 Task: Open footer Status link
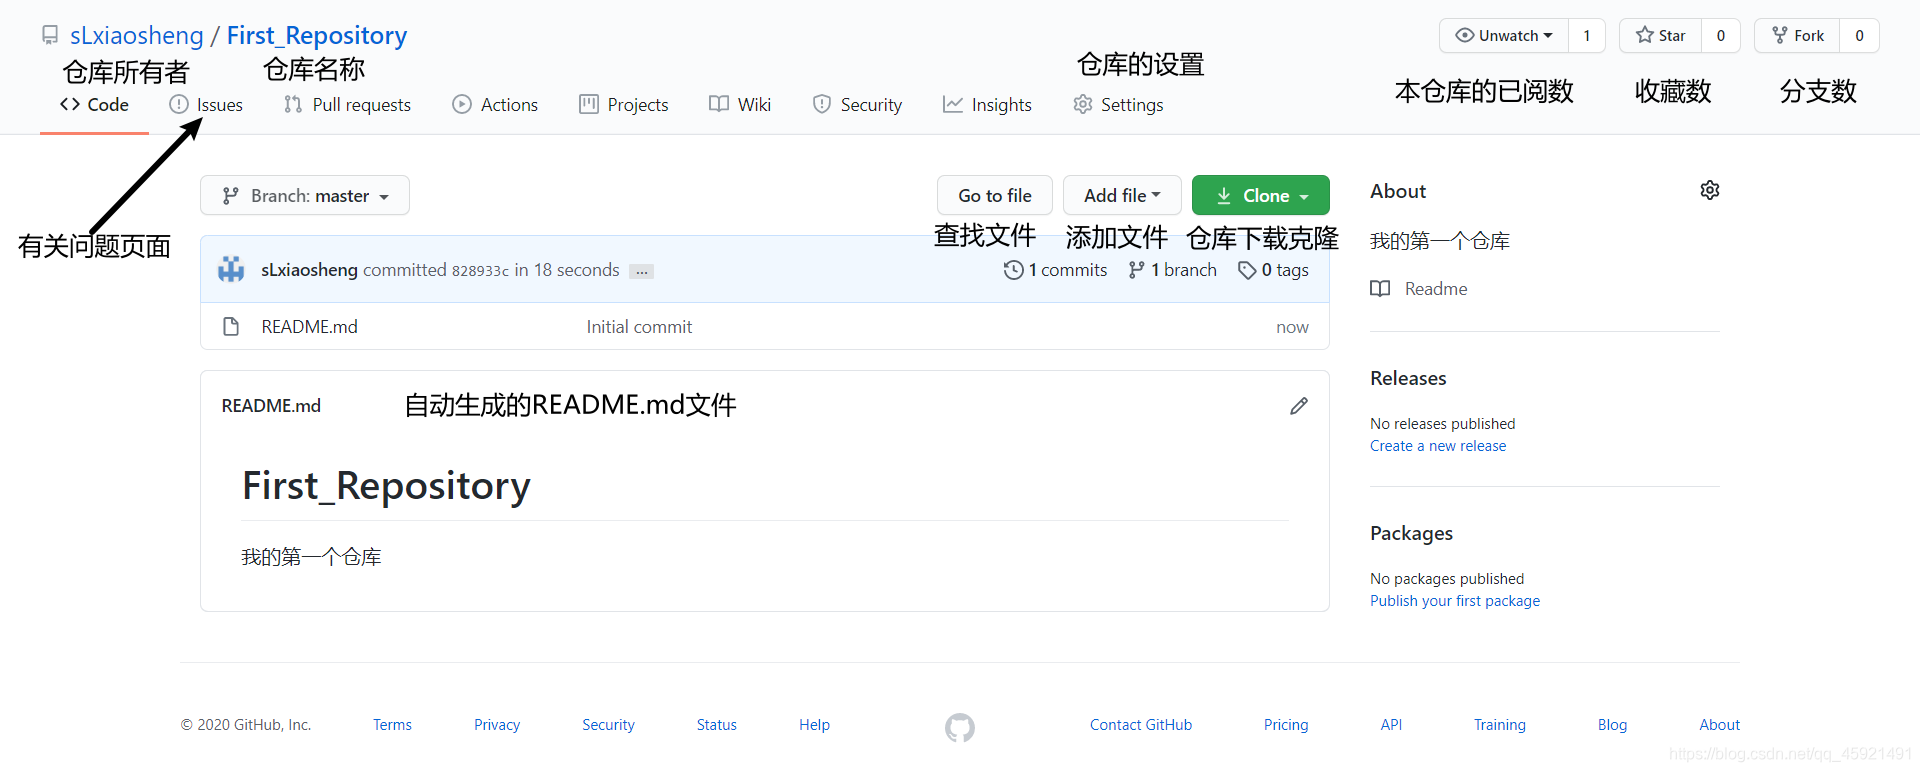[717, 725]
